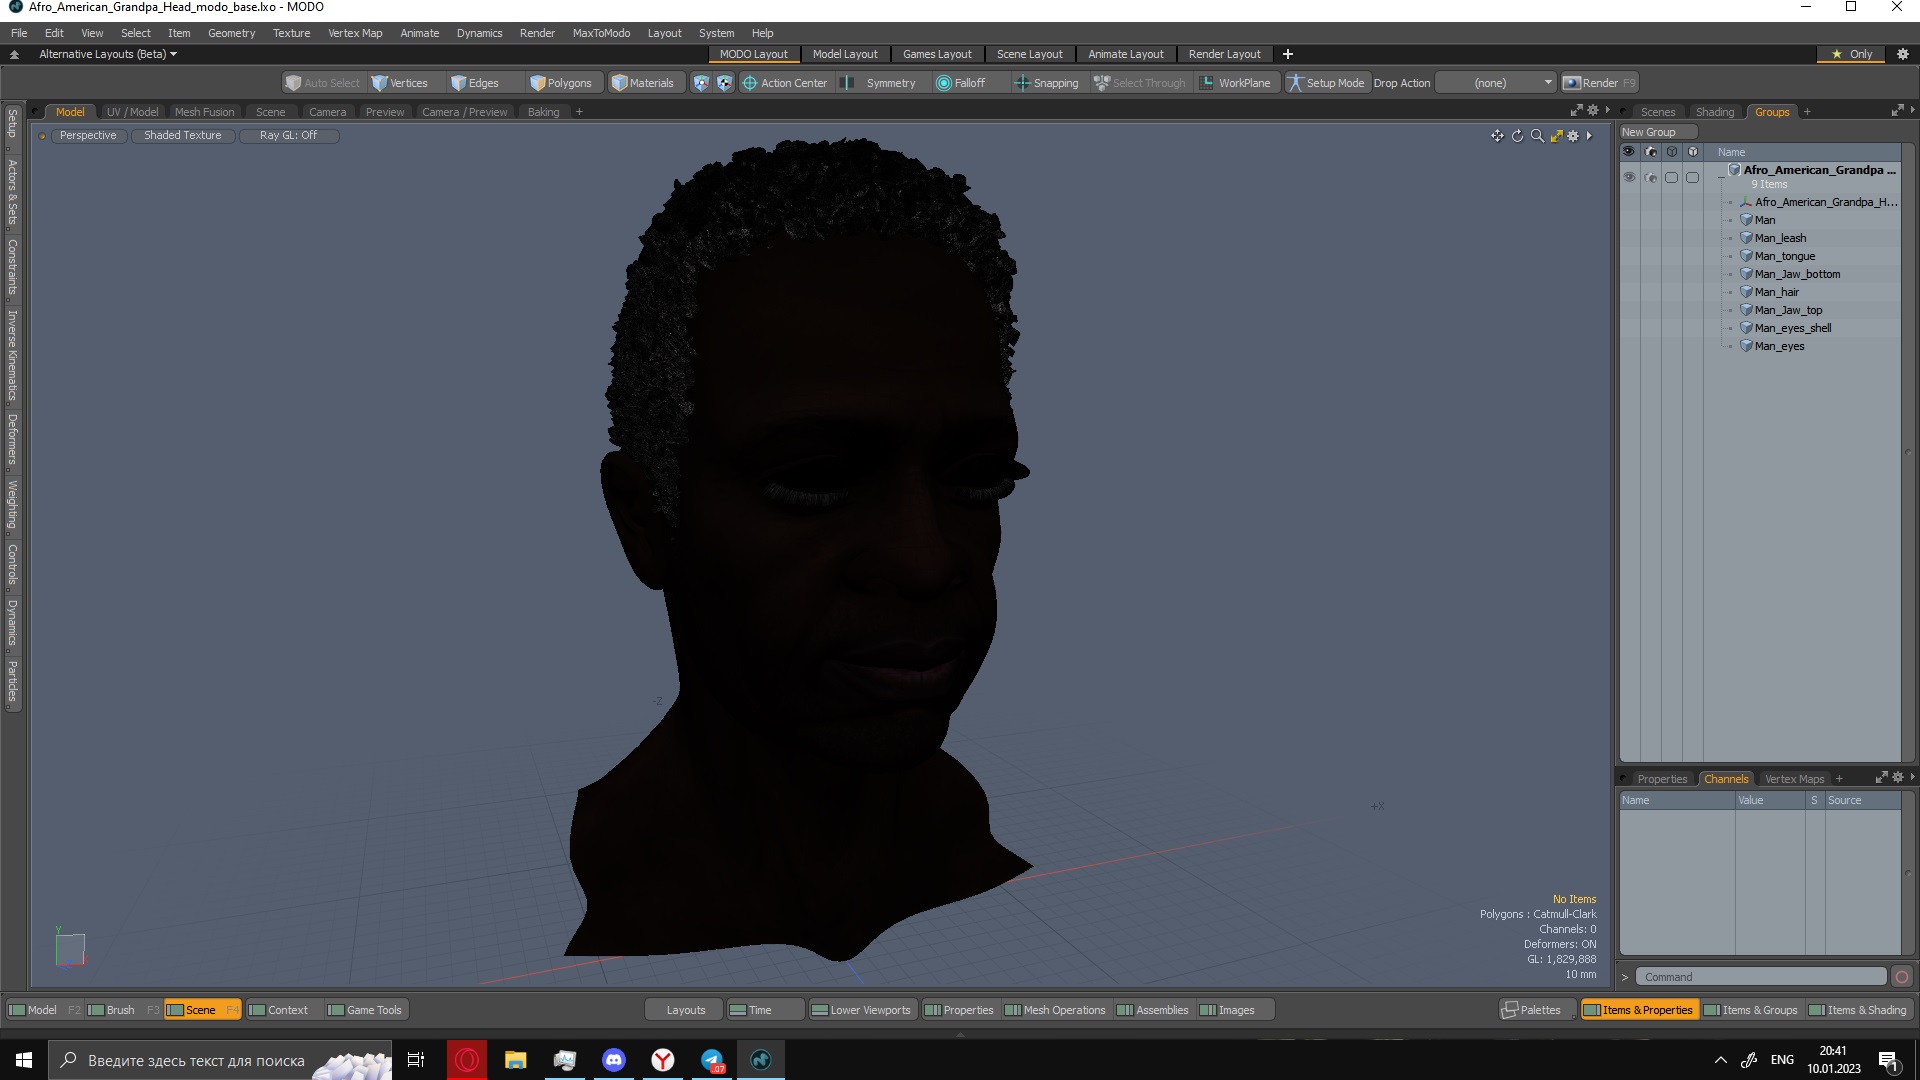Click the Telegram taskbar icon
Screen dimensions: 1920x1080
712,1060
